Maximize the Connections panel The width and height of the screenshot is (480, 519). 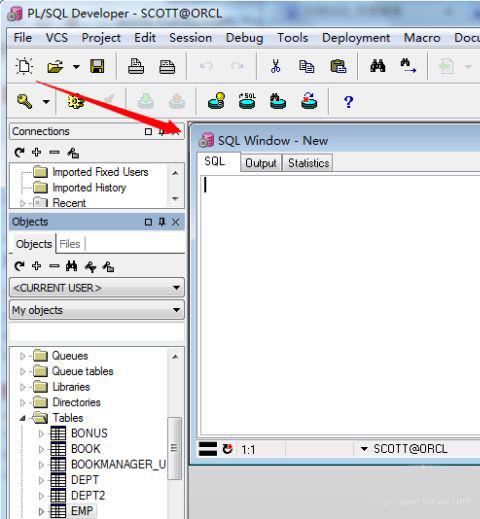point(148,132)
